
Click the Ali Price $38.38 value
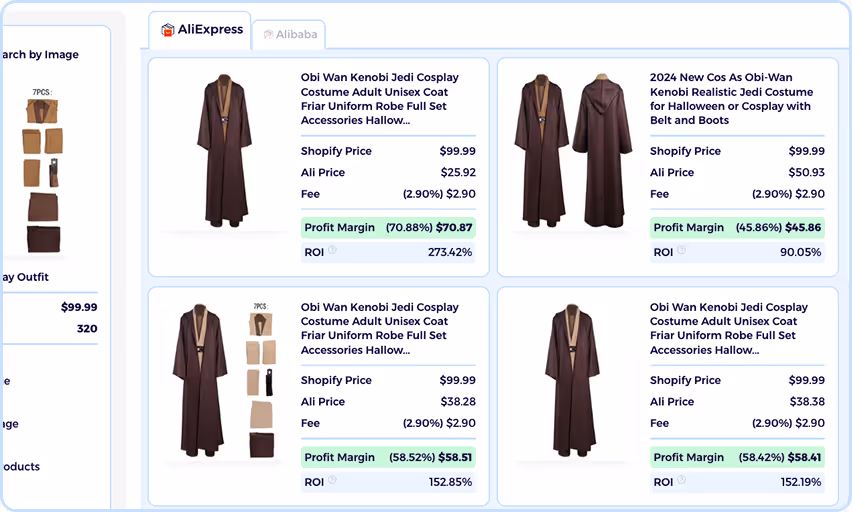[807, 402]
